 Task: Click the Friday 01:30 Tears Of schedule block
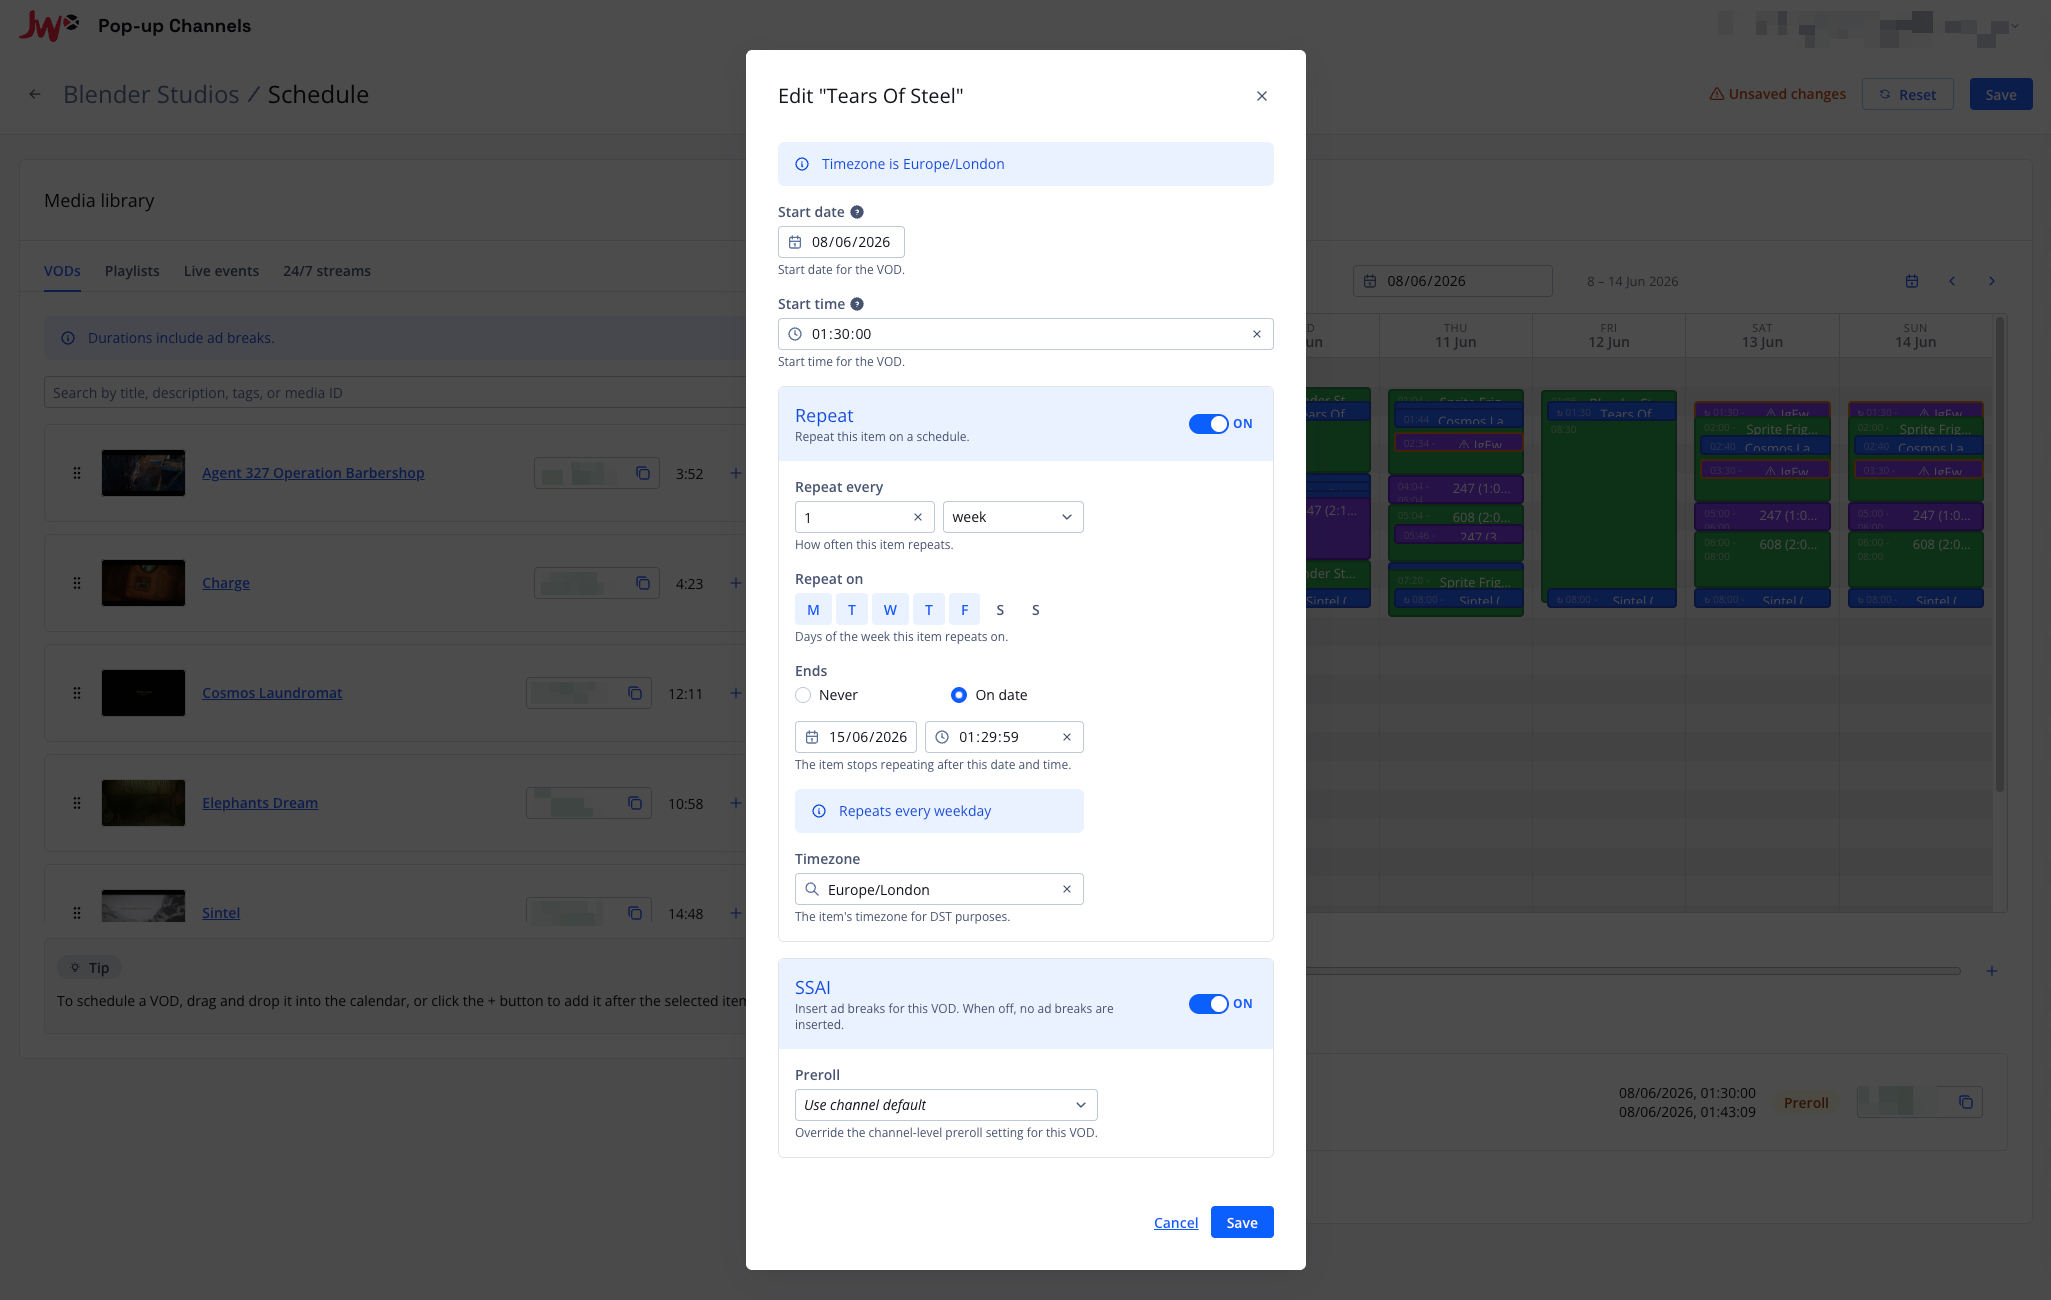[1611, 413]
